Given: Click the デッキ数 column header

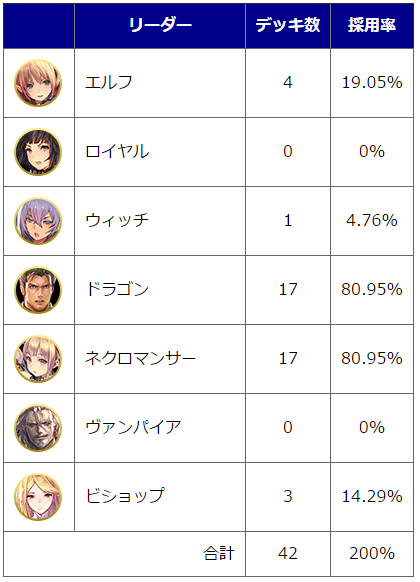Looking at the screenshot, I should (288, 26).
